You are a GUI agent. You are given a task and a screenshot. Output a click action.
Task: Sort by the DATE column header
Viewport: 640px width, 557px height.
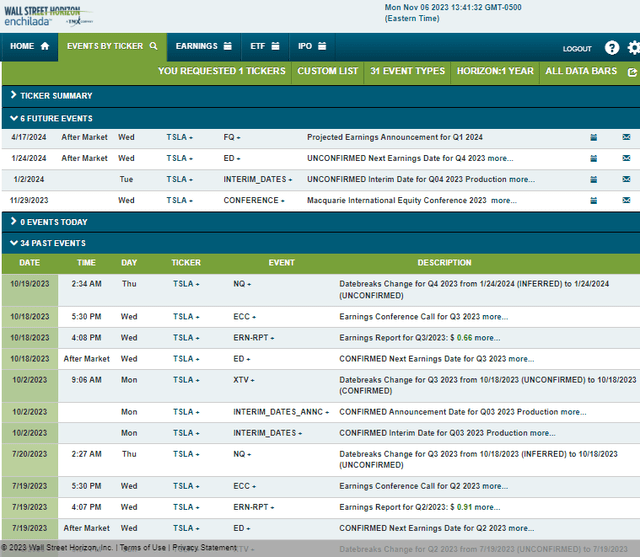click(29, 263)
